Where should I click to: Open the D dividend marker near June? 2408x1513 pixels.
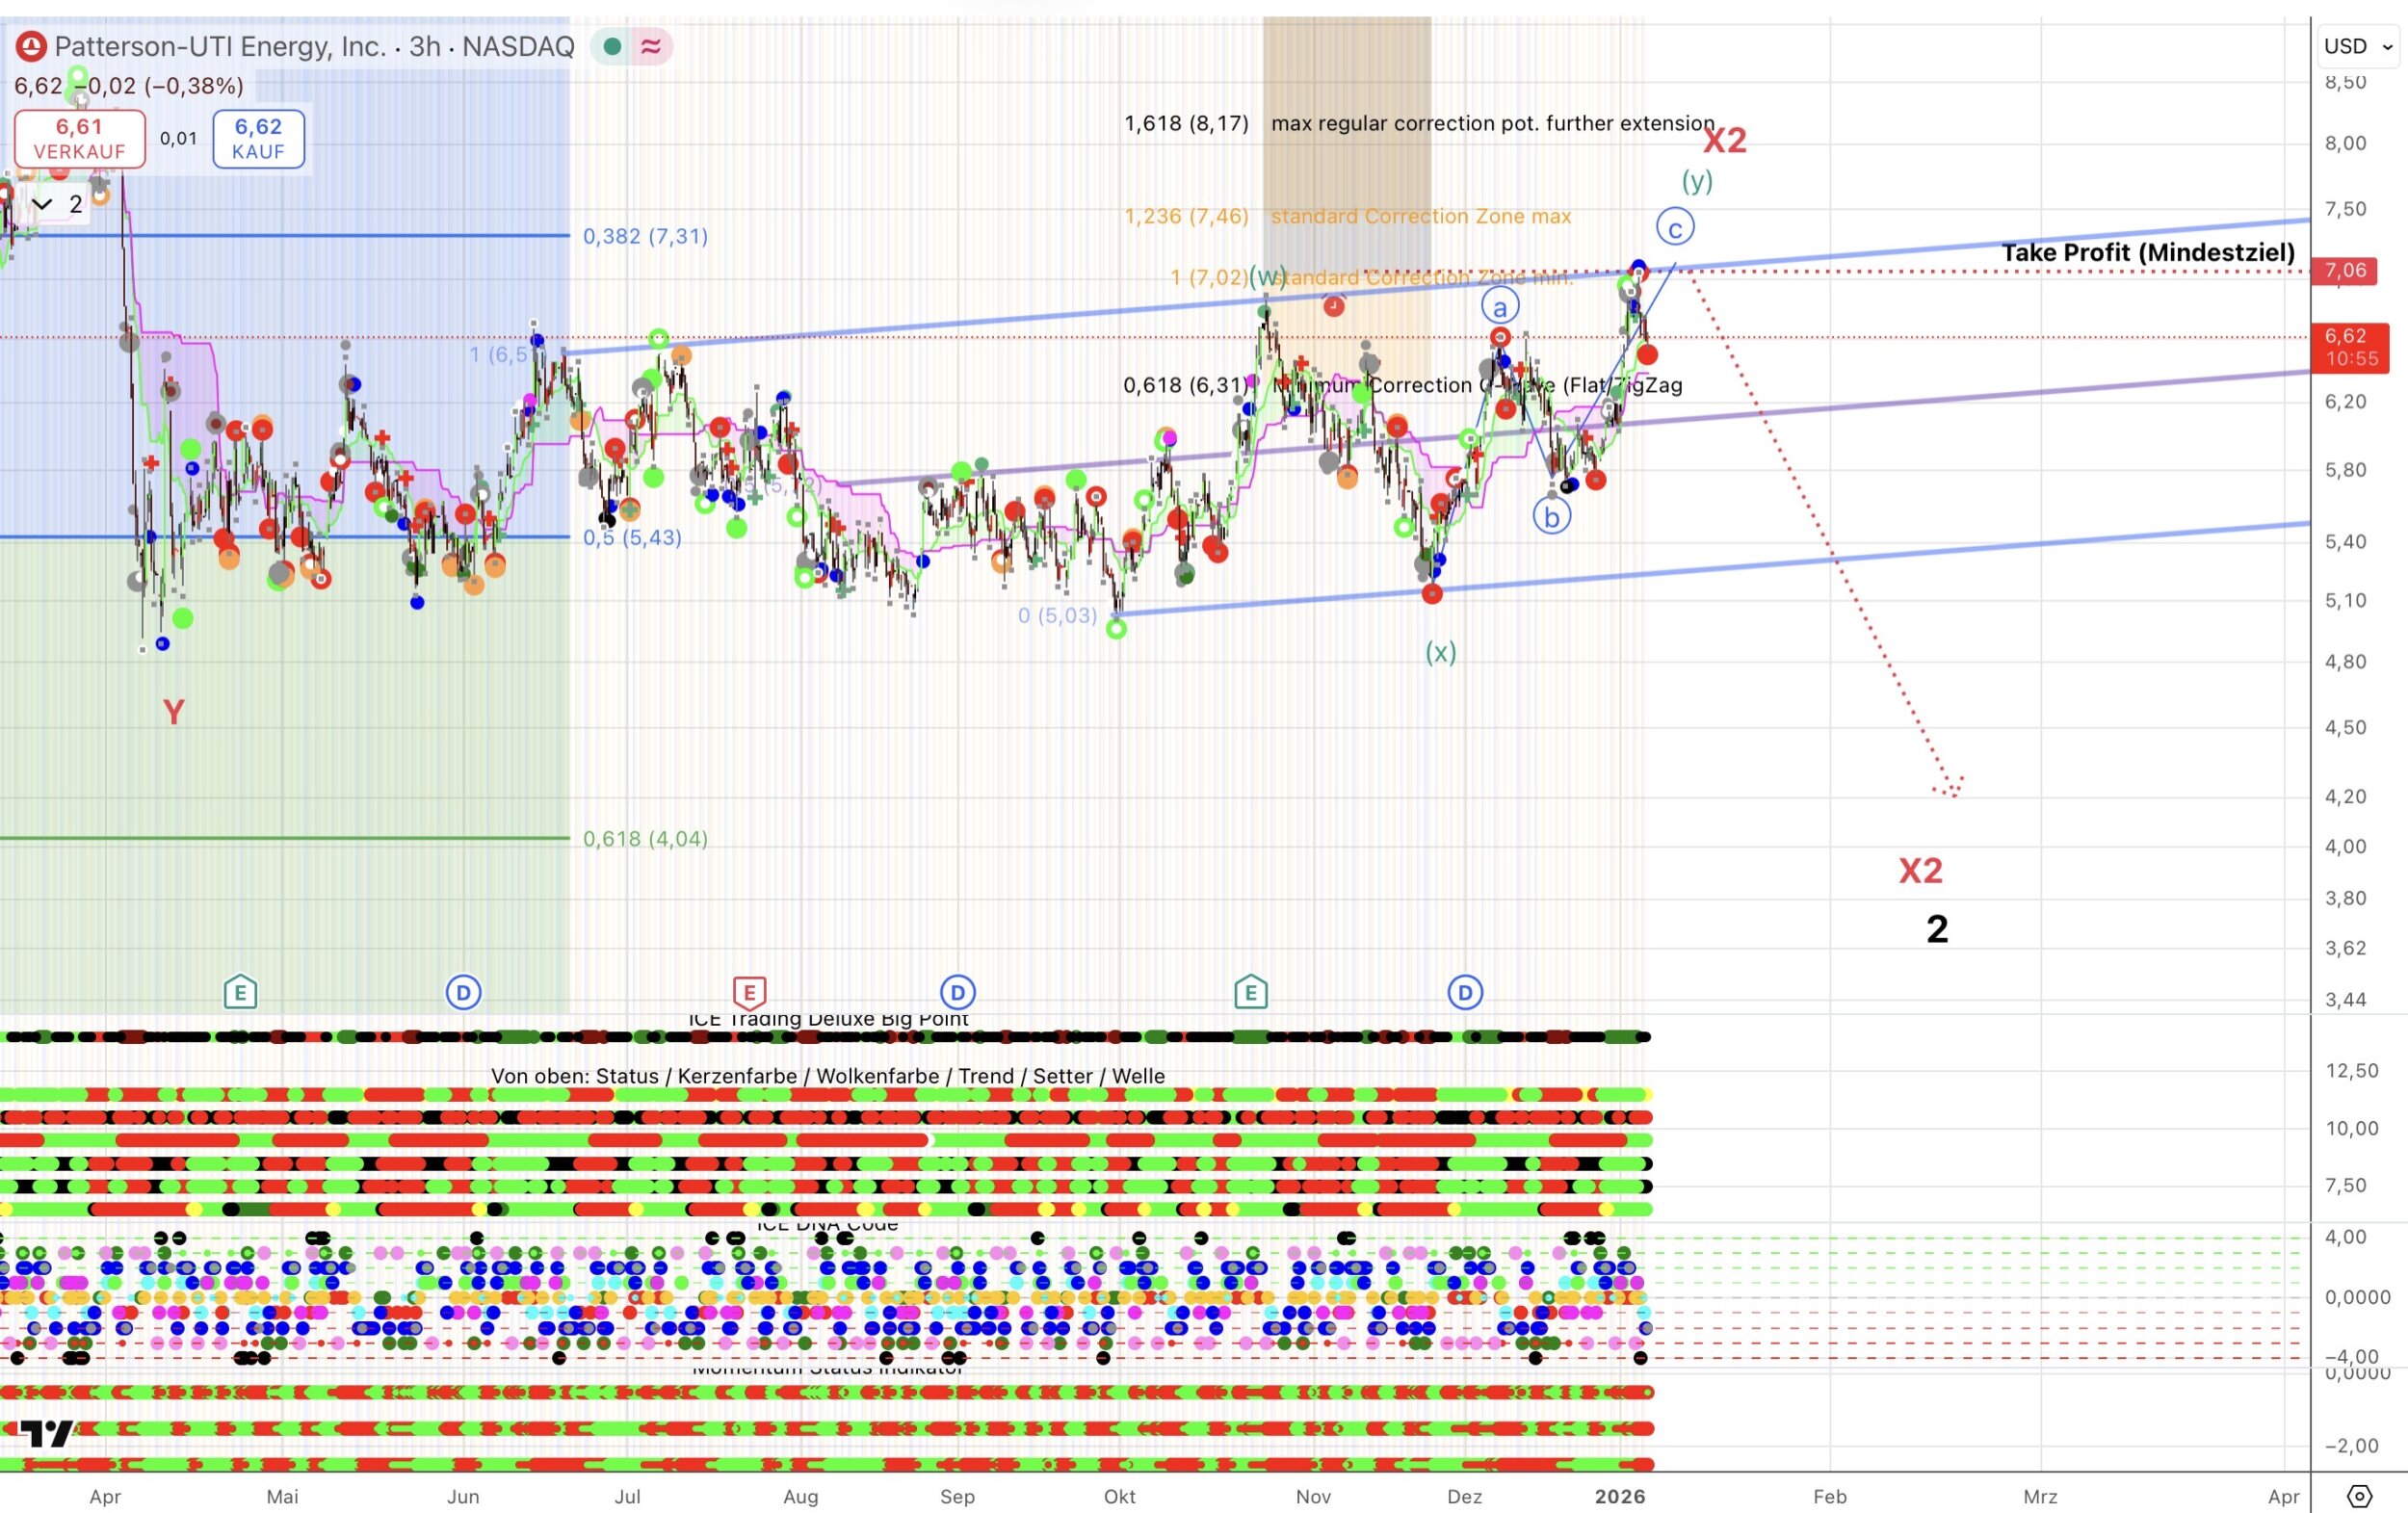[463, 992]
